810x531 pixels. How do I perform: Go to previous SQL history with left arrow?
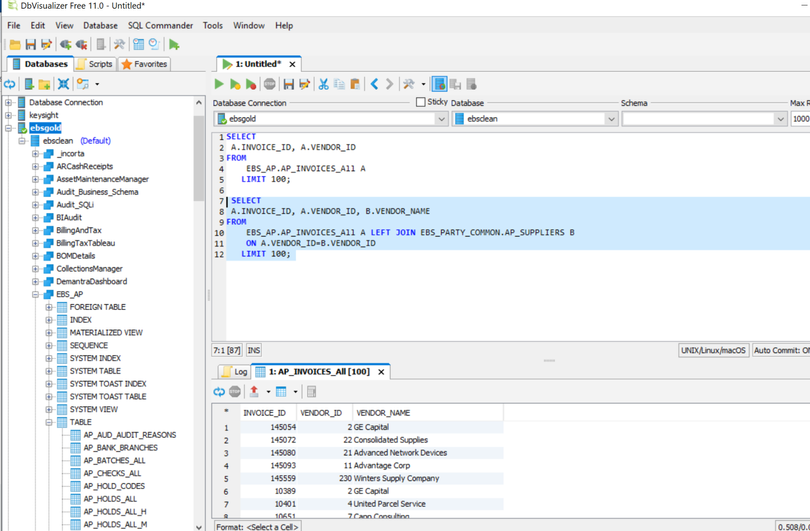[x=374, y=85]
